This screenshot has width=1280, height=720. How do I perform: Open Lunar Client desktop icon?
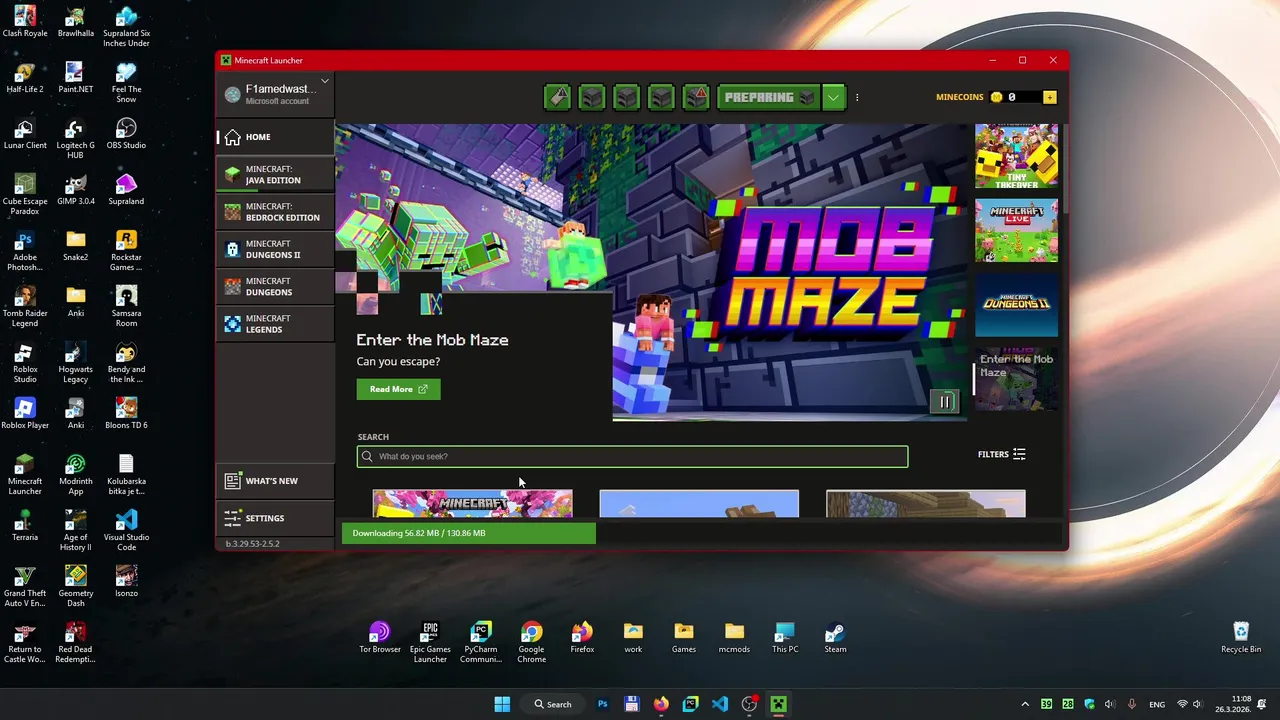[25, 133]
